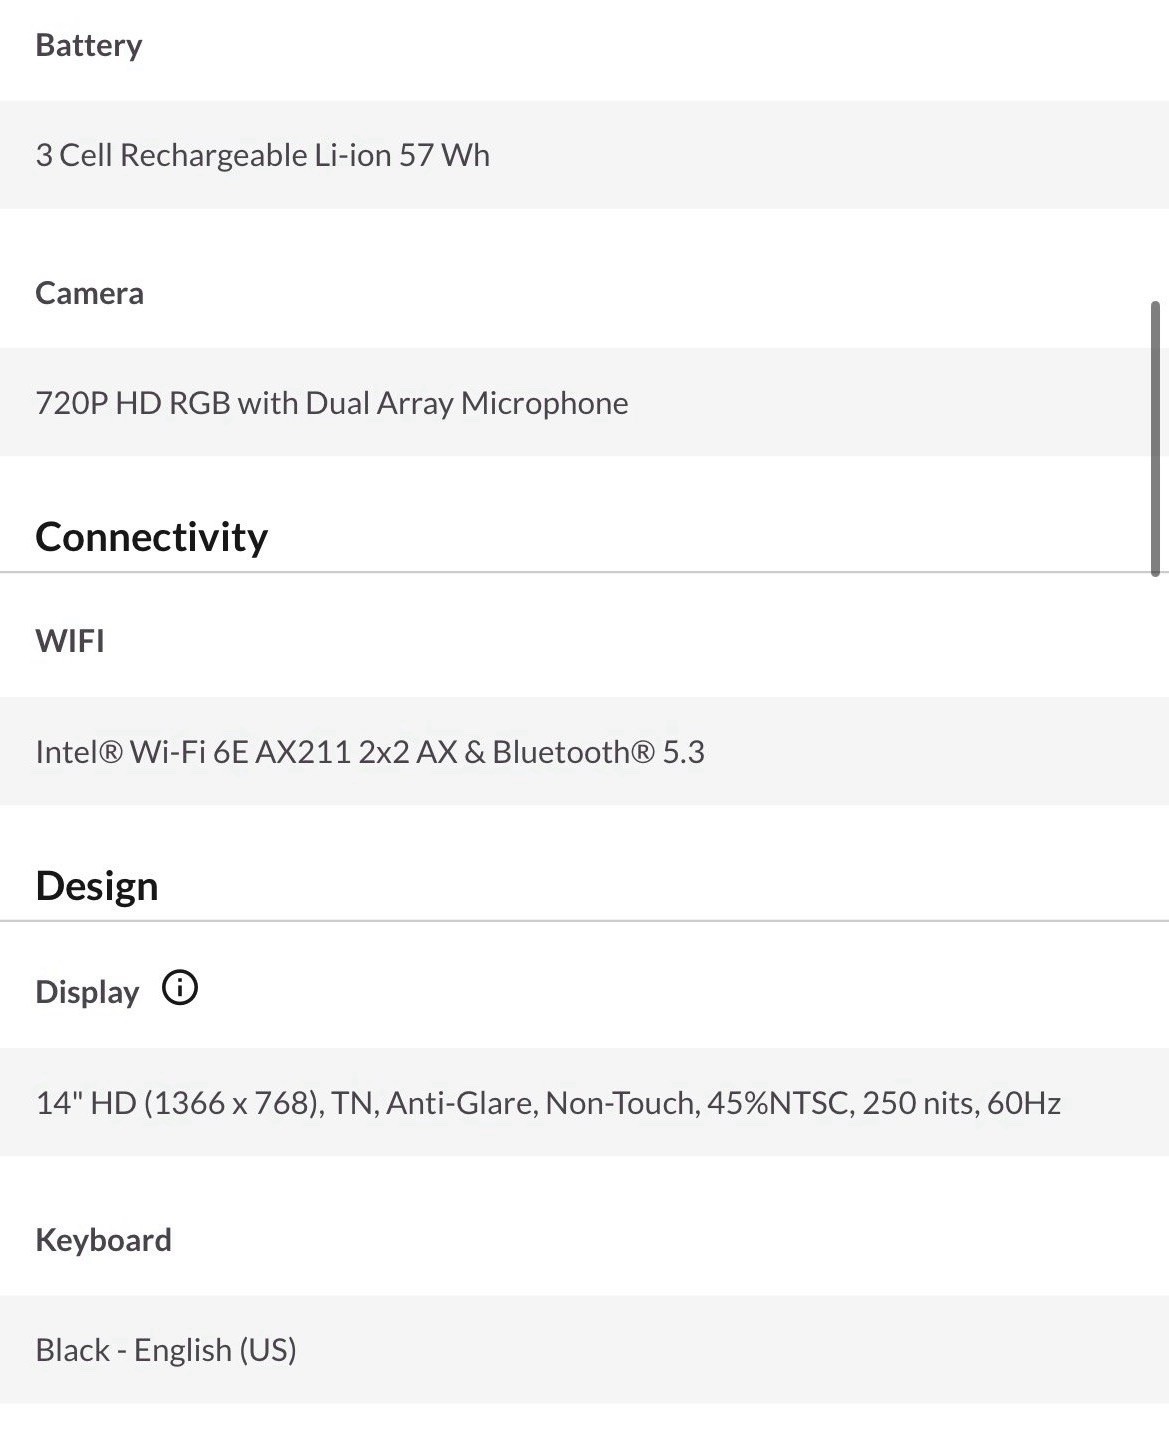
Task: Click the 60Hz refresh rate text
Action: pos(1024,1103)
